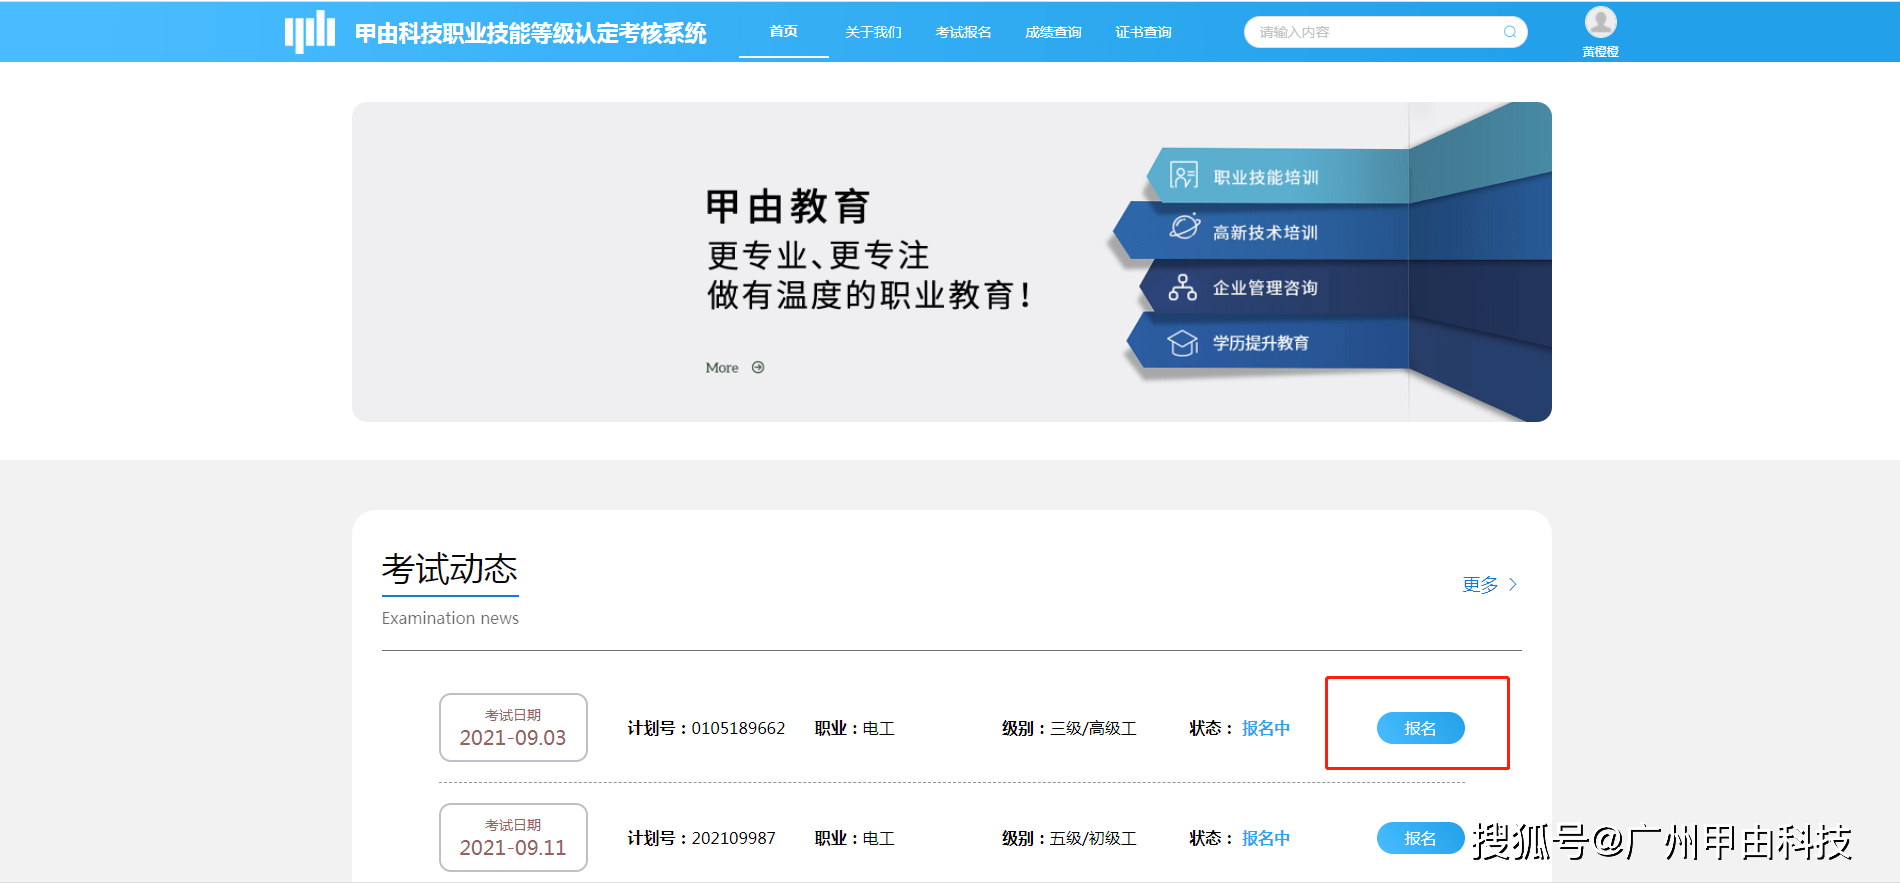Viewport: 1900px width, 883px height.
Task: Click 报名 button for plan 0105189662
Action: pyautogui.click(x=1421, y=728)
